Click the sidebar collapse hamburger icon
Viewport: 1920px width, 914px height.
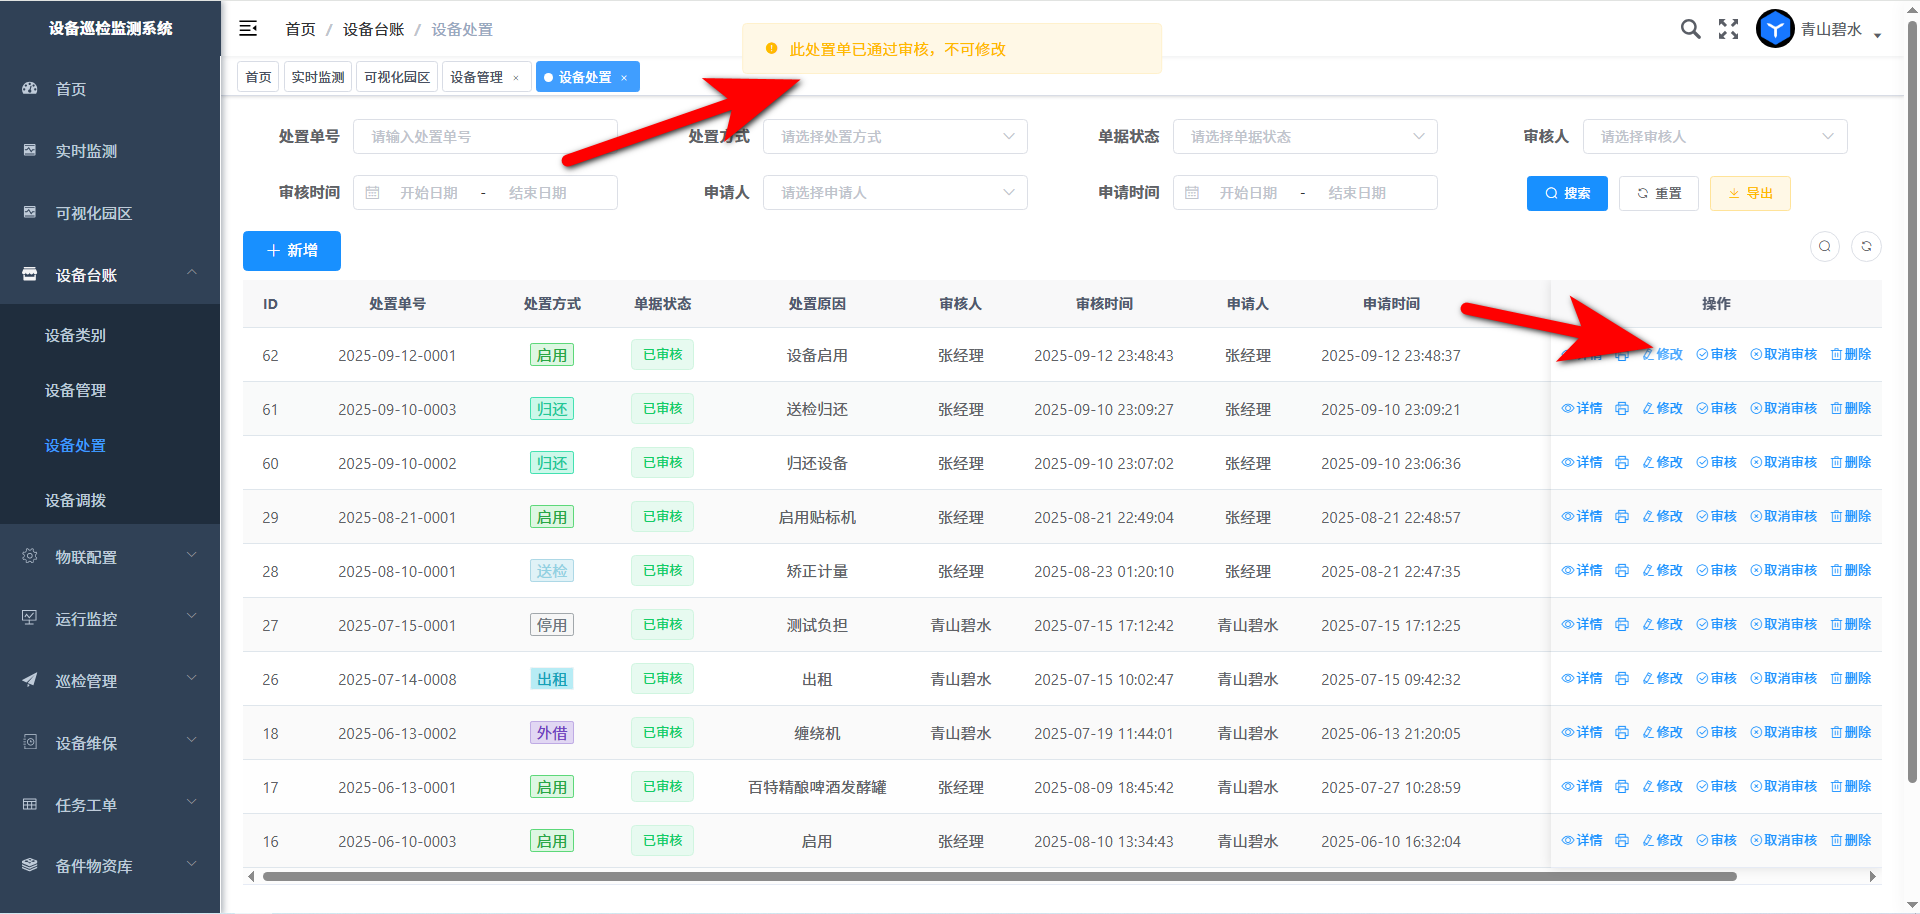click(248, 29)
